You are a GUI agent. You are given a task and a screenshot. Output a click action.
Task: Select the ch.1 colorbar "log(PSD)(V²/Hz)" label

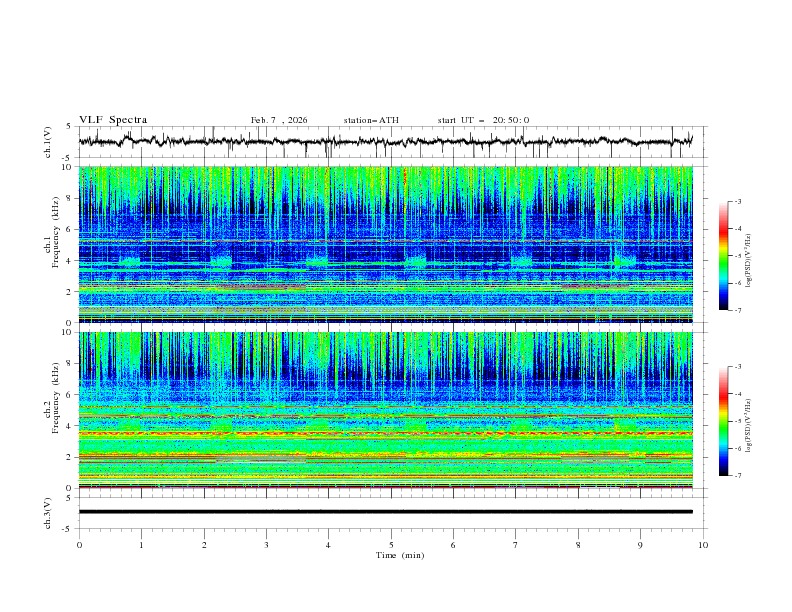pos(748,260)
